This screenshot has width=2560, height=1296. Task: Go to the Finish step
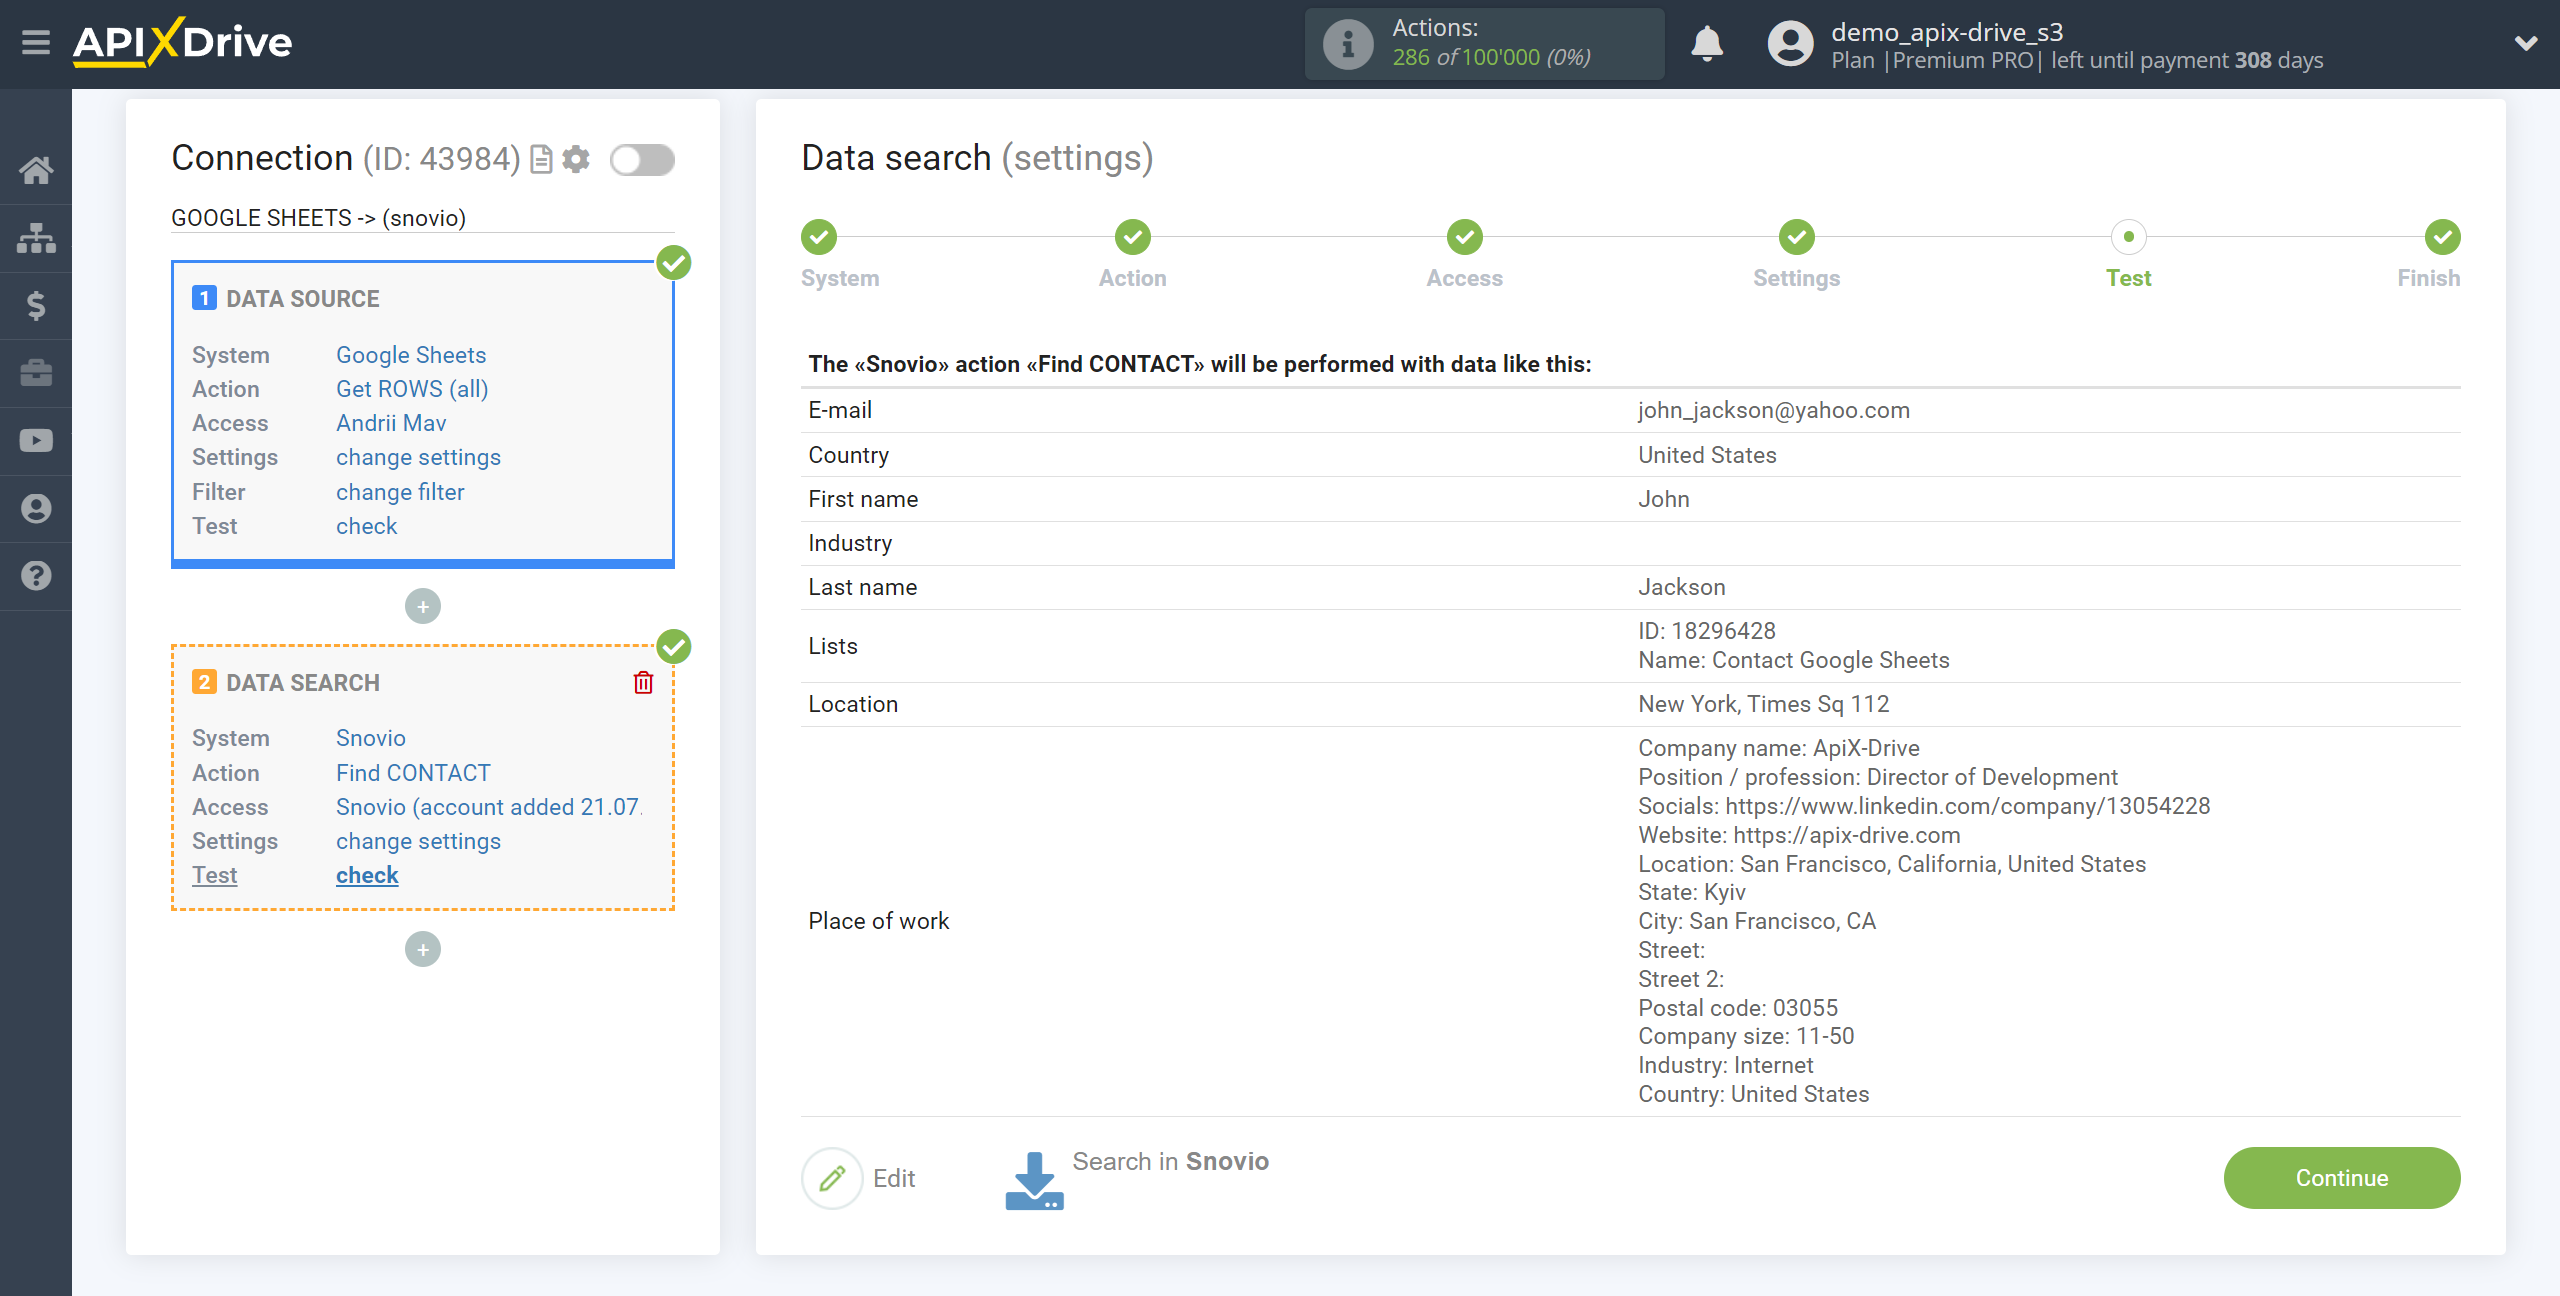(x=2443, y=238)
